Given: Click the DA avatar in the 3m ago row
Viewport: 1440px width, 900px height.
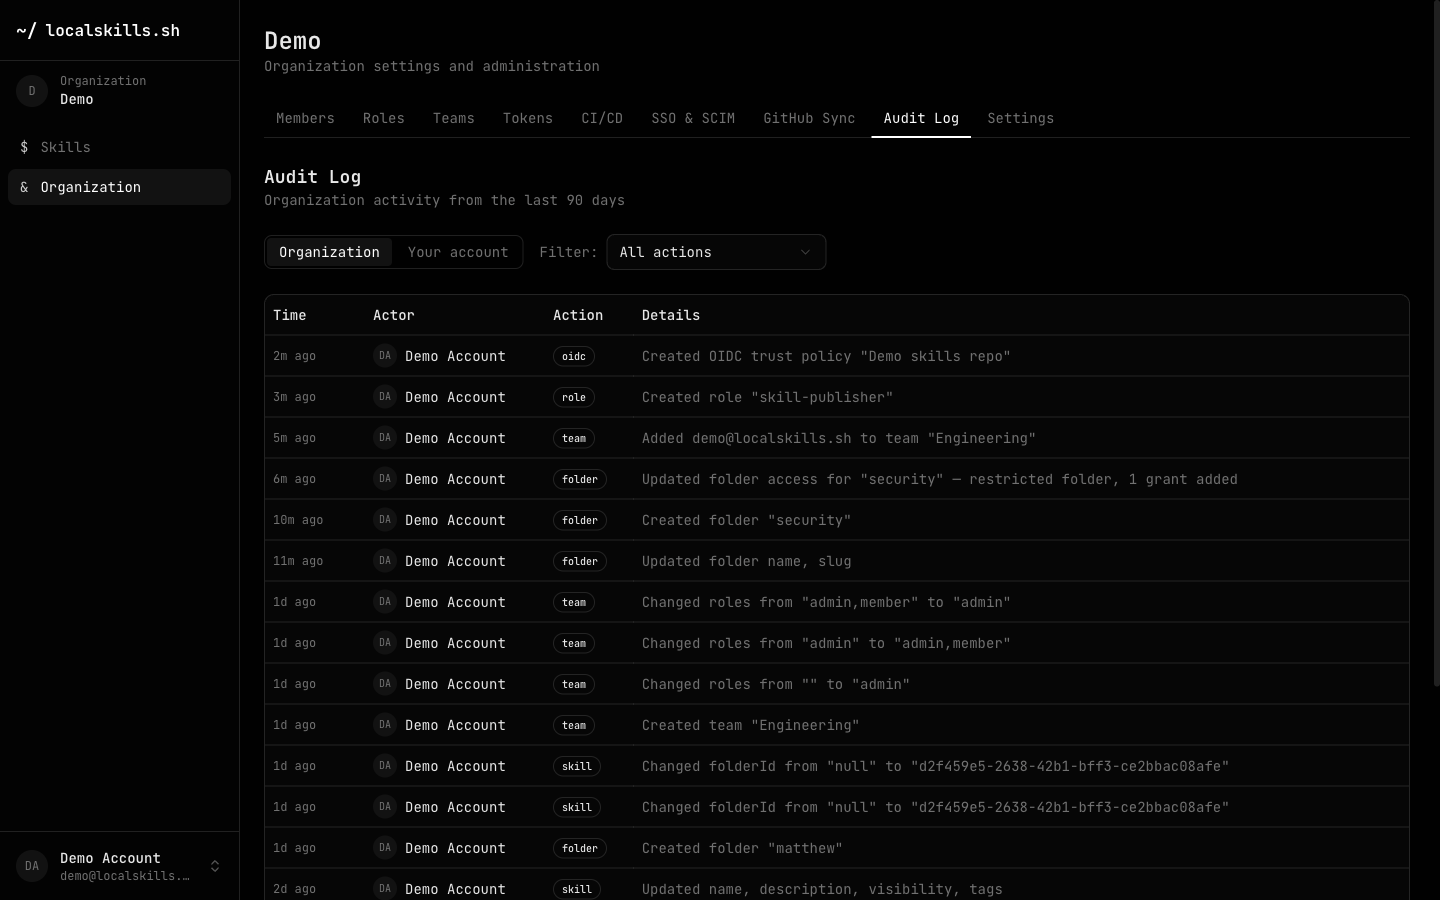Looking at the screenshot, I should click(385, 397).
